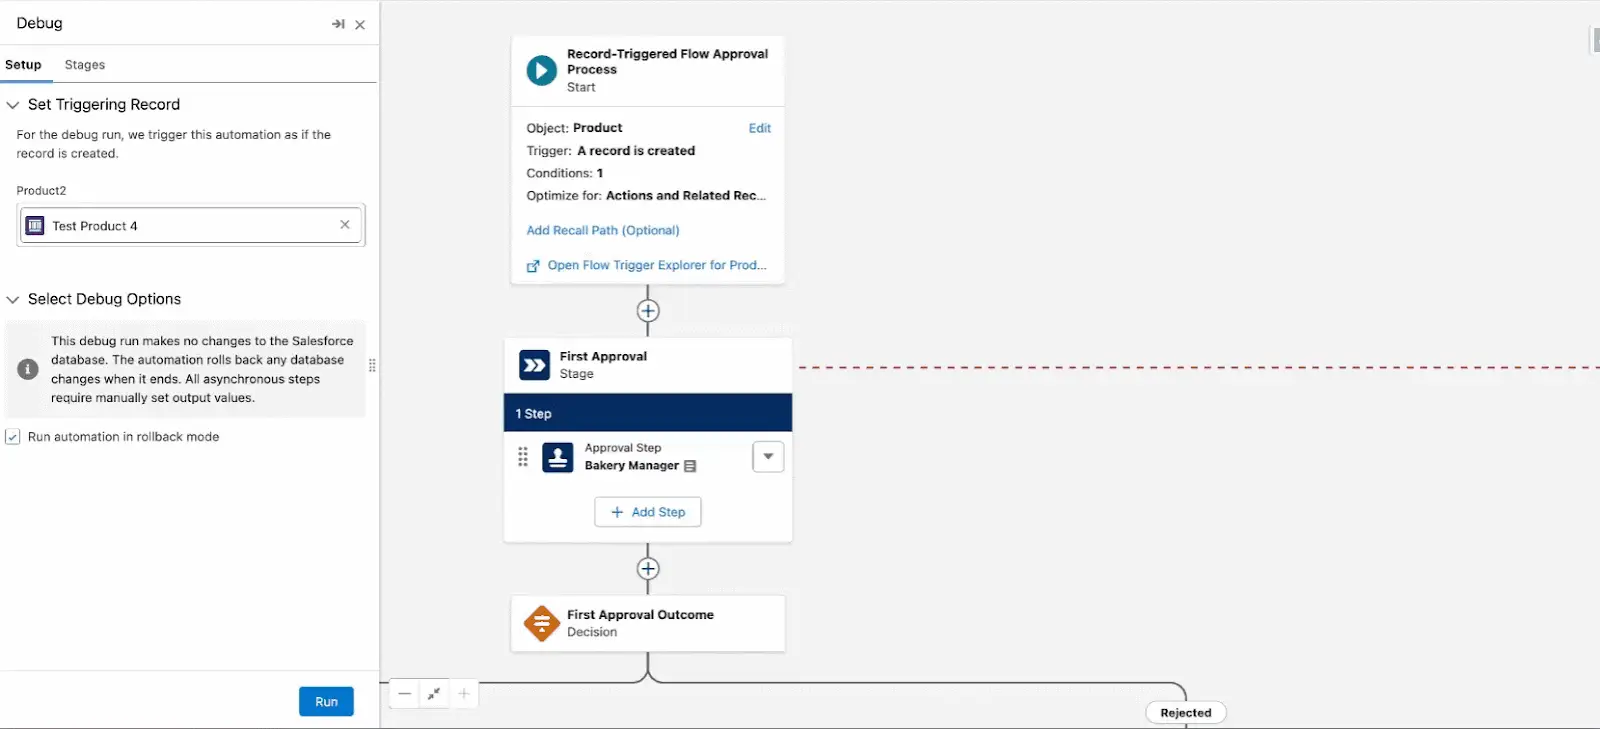
Task: Toggle Run automation in rollback mode
Action: [13, 437]
